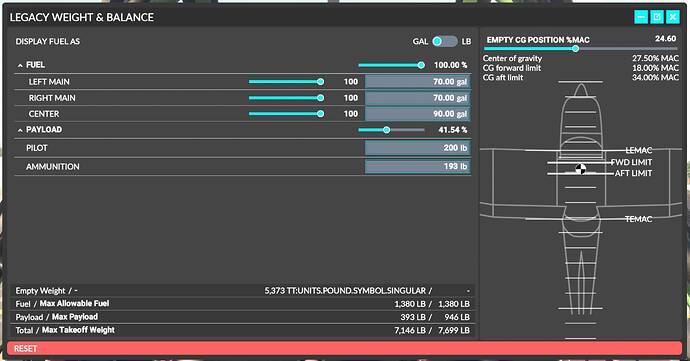Edit the LEFT MAIN 70.00 gal field

pos(418,81)
